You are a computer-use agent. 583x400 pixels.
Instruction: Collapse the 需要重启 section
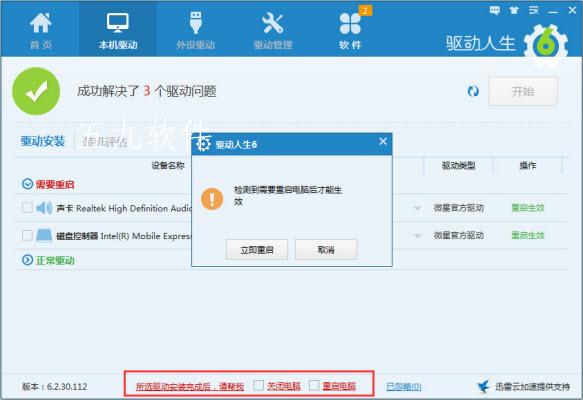point(27,184)
